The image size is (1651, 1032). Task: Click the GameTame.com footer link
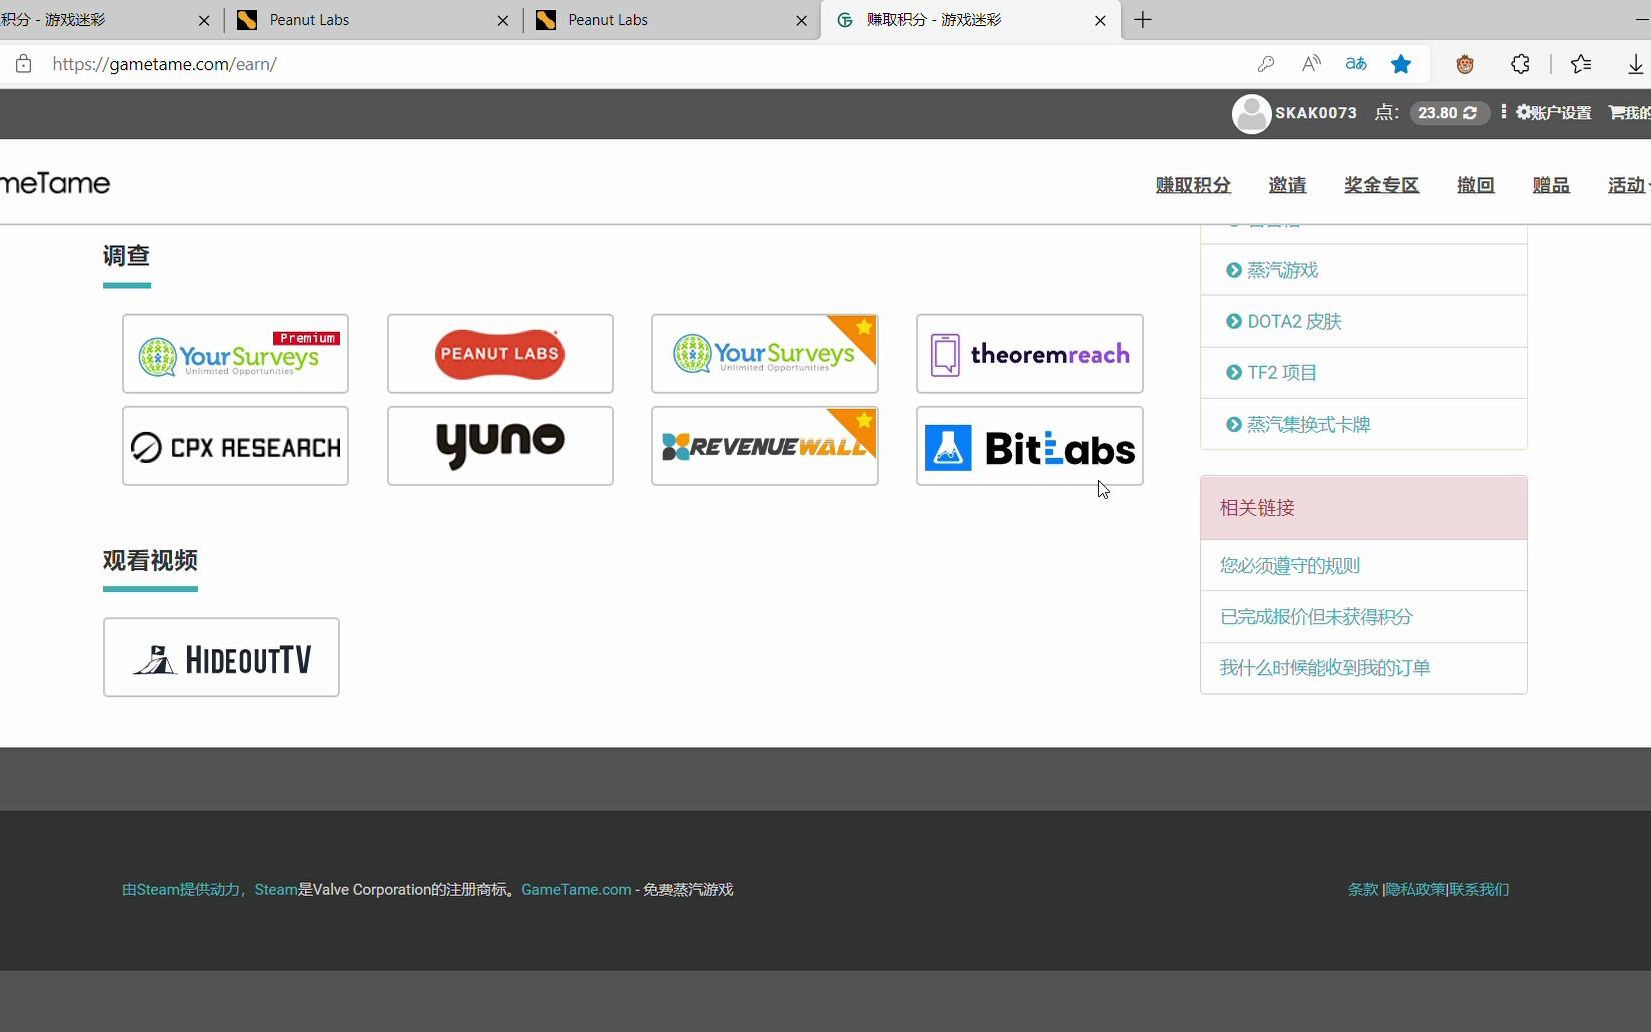(x=576, y=890)
